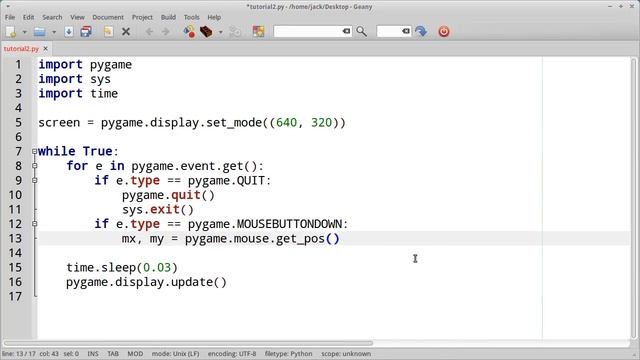640x360 pixels.
Task: Click the "encoding: UTF-8" status entry
Action: click(x=232, y=354)
